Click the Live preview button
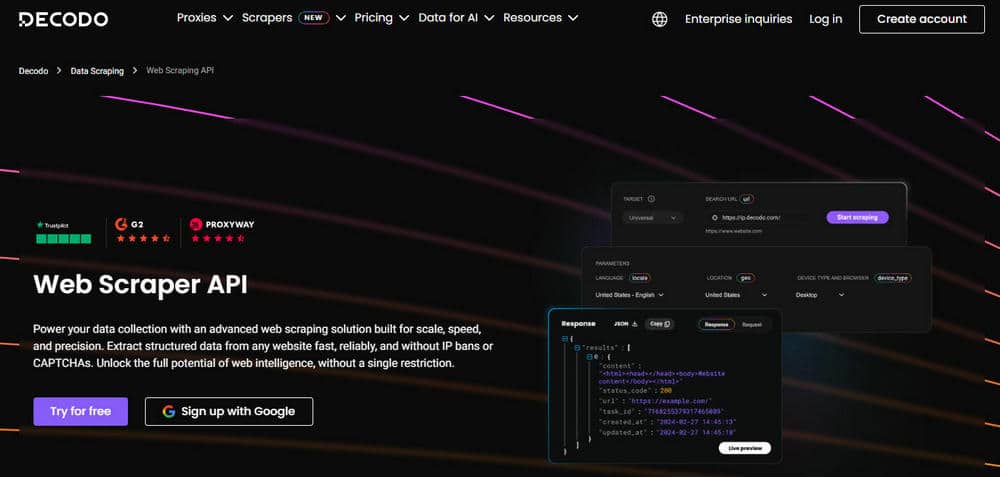 [x=745, y=448]
